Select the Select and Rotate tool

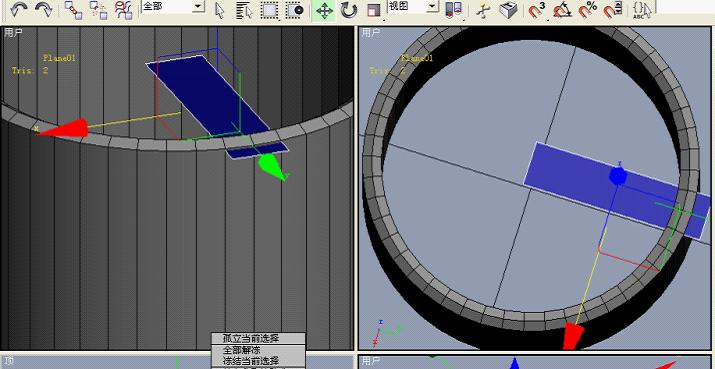click(x=348, y=10)
